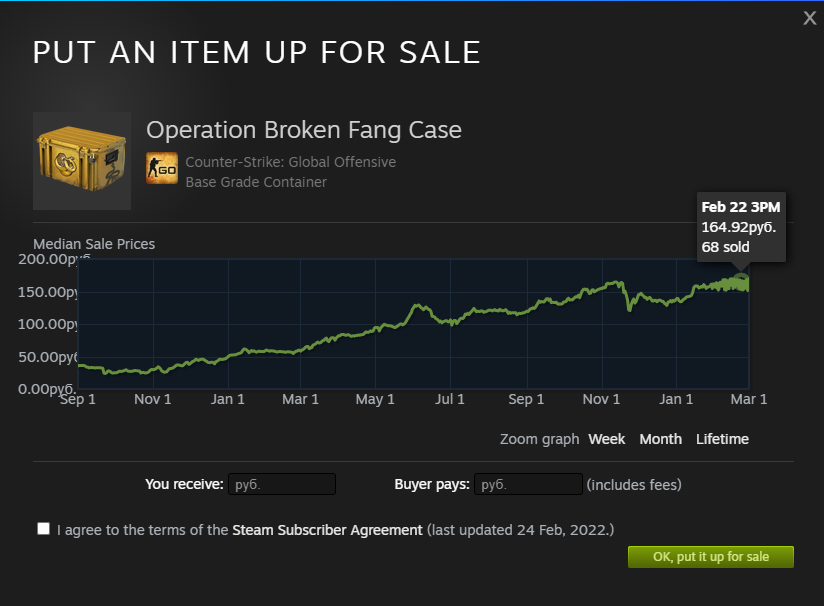The image size is (824, 606).
Task: Focus the "Buyer pays" price field
Action: point(528,485)
